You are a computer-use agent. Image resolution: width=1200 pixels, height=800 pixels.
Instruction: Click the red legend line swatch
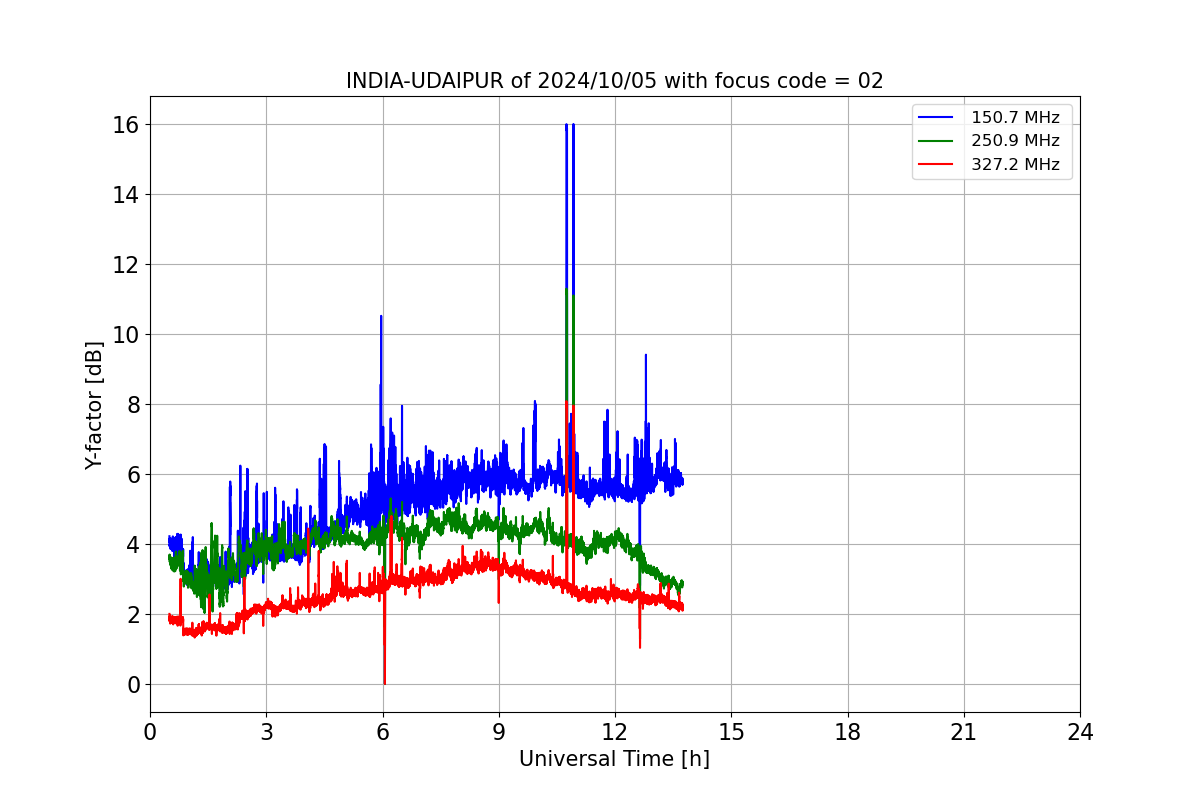tap(936, 164)
